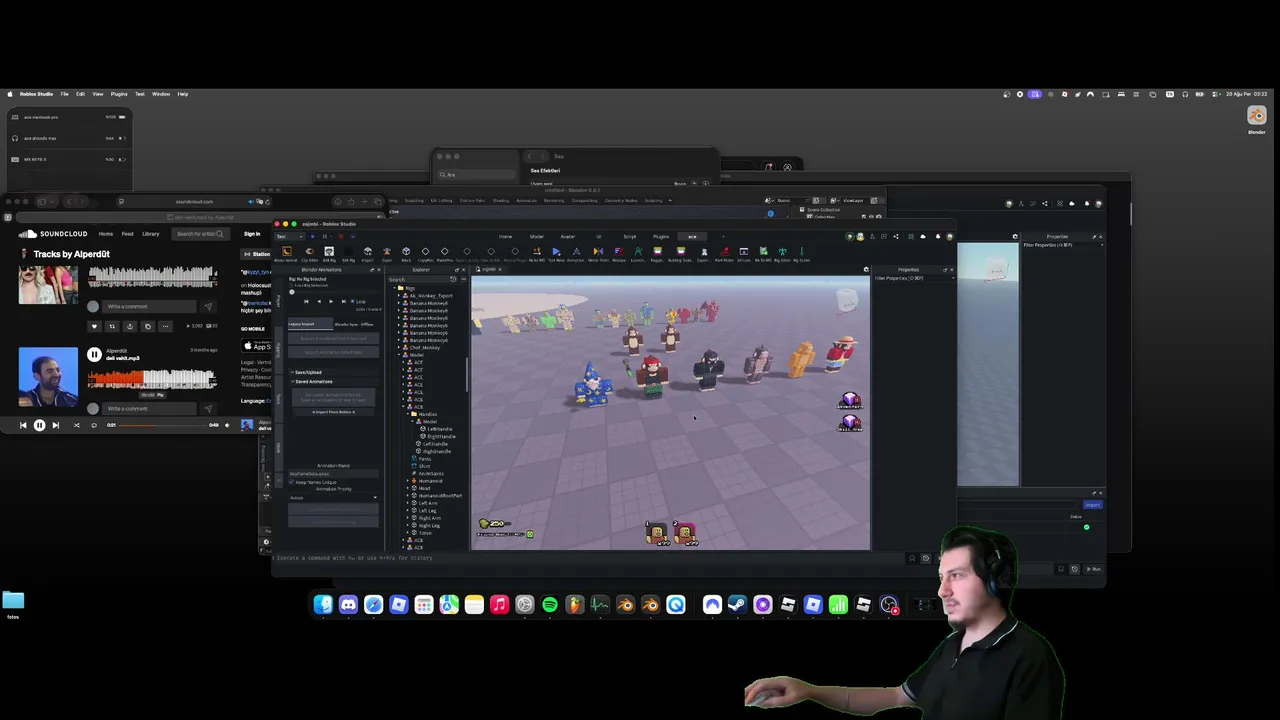Open Moon Animator from the Studio toolbar
1280x720 pixels.
tap(287, 252)
